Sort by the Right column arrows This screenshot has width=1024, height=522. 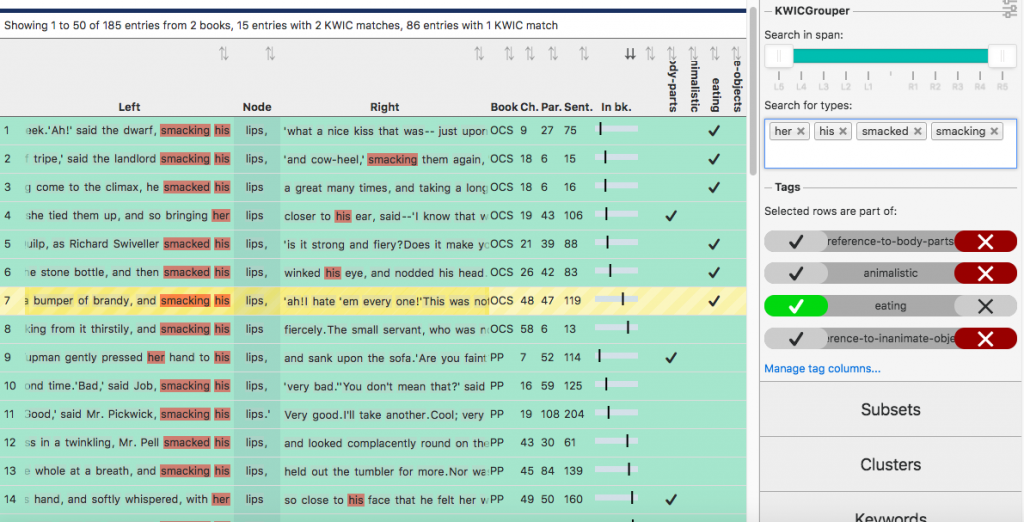click(x=478, y=54)
